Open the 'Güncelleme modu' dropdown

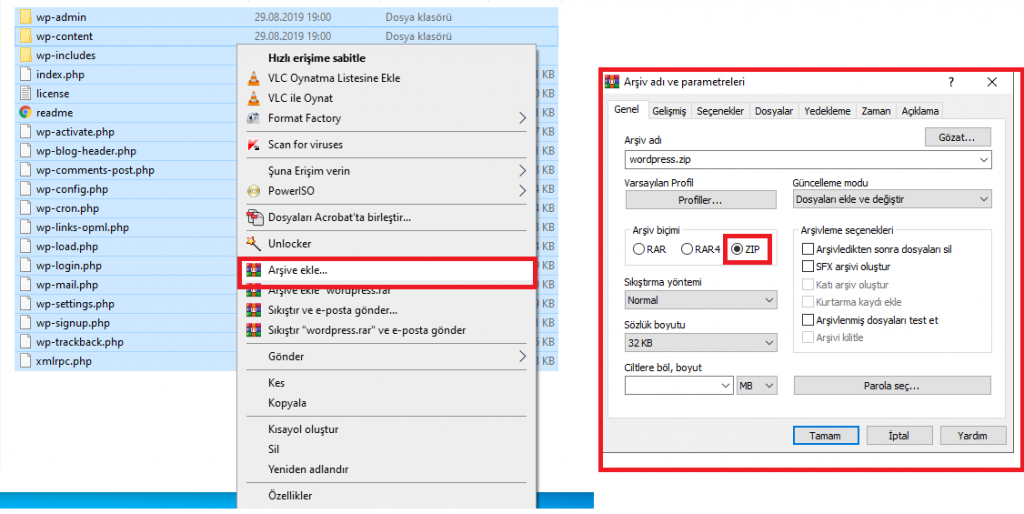click(891, 200)
